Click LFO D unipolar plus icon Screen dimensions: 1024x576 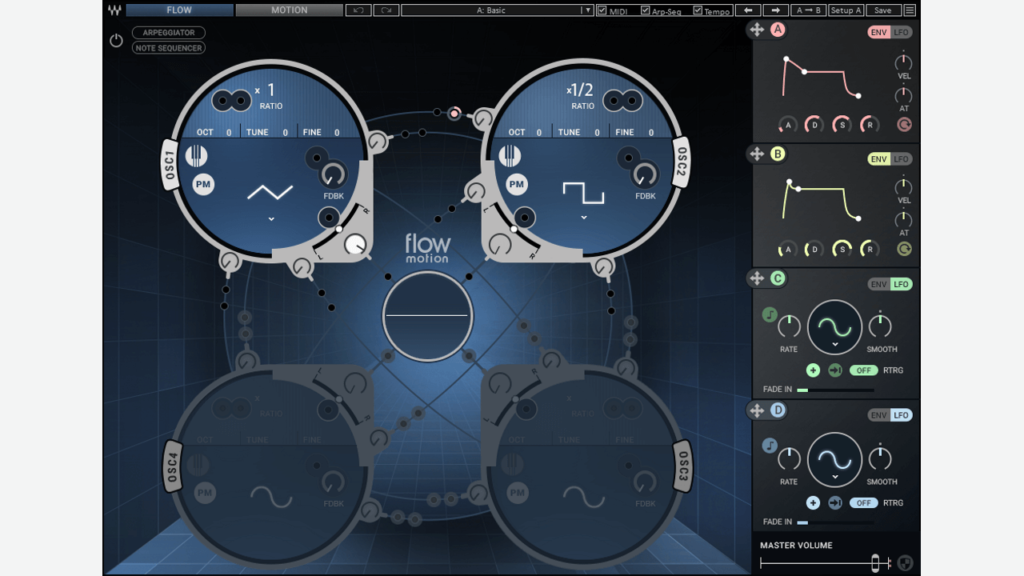point(813,503)
